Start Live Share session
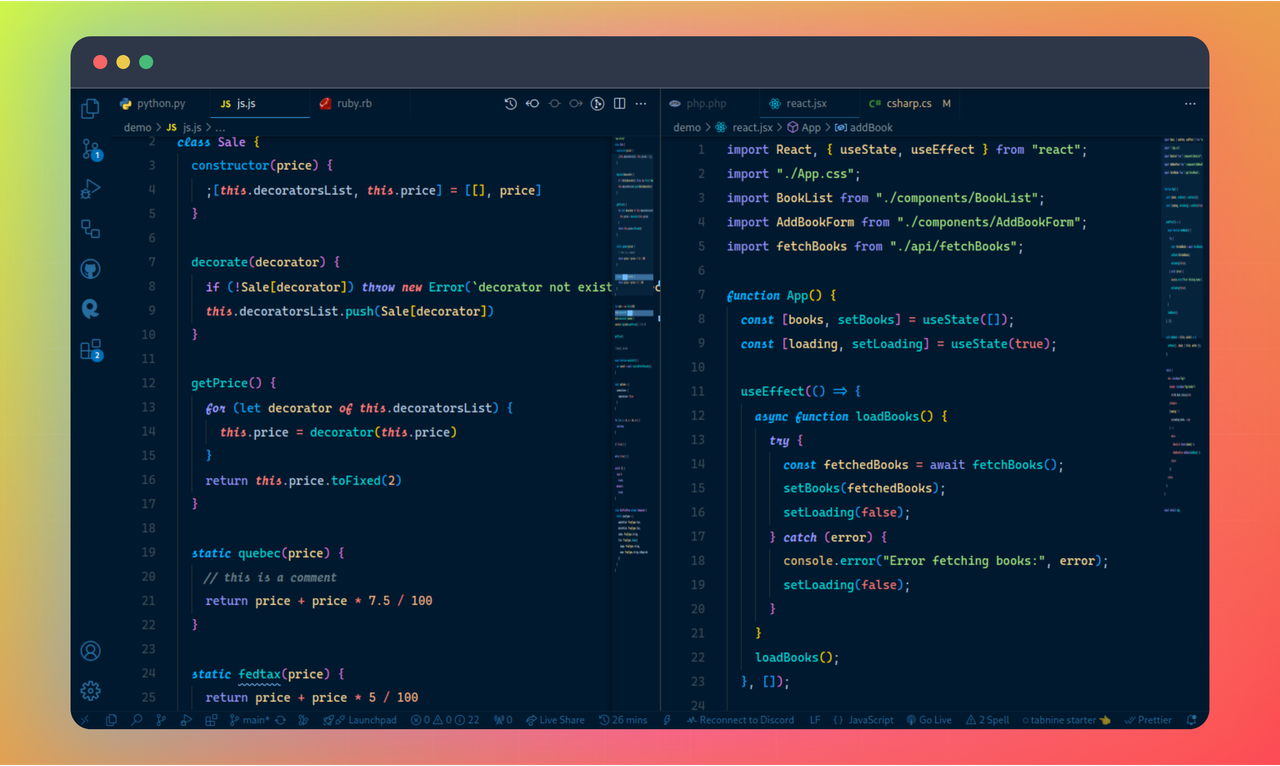 (555, 720)
